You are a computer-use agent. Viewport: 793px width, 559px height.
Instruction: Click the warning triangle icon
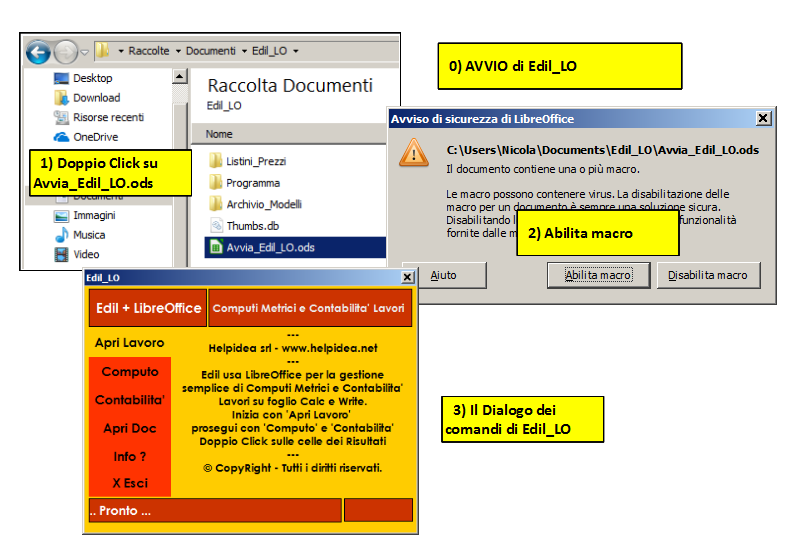(414, 153)
